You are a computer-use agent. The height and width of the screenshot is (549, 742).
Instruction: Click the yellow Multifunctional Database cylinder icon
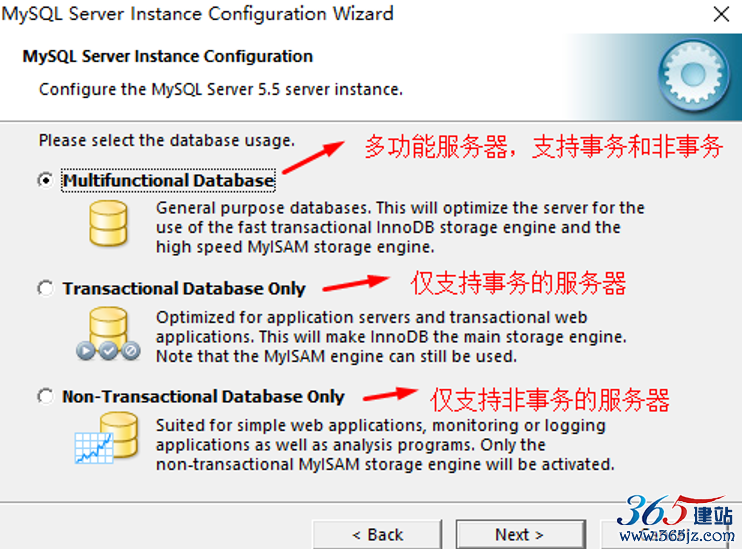(108, 223)
